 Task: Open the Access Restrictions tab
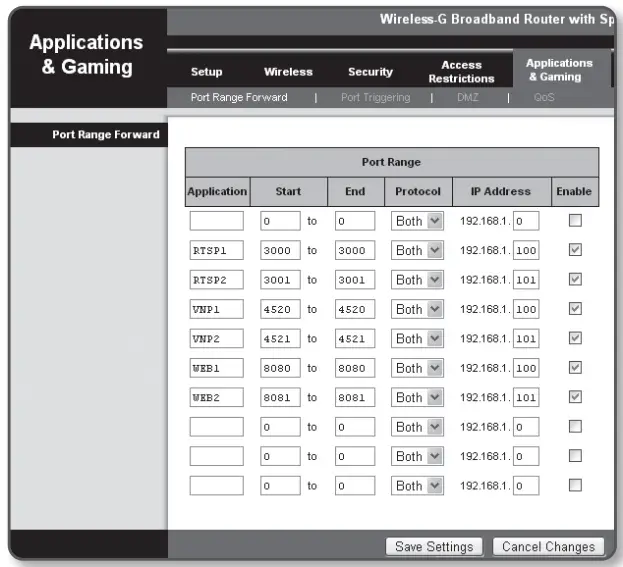pos(461,72)
